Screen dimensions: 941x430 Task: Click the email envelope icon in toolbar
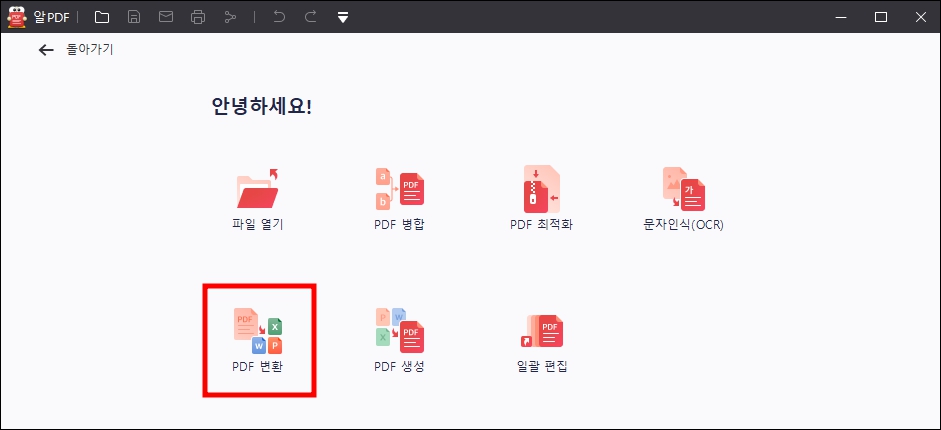166,17
